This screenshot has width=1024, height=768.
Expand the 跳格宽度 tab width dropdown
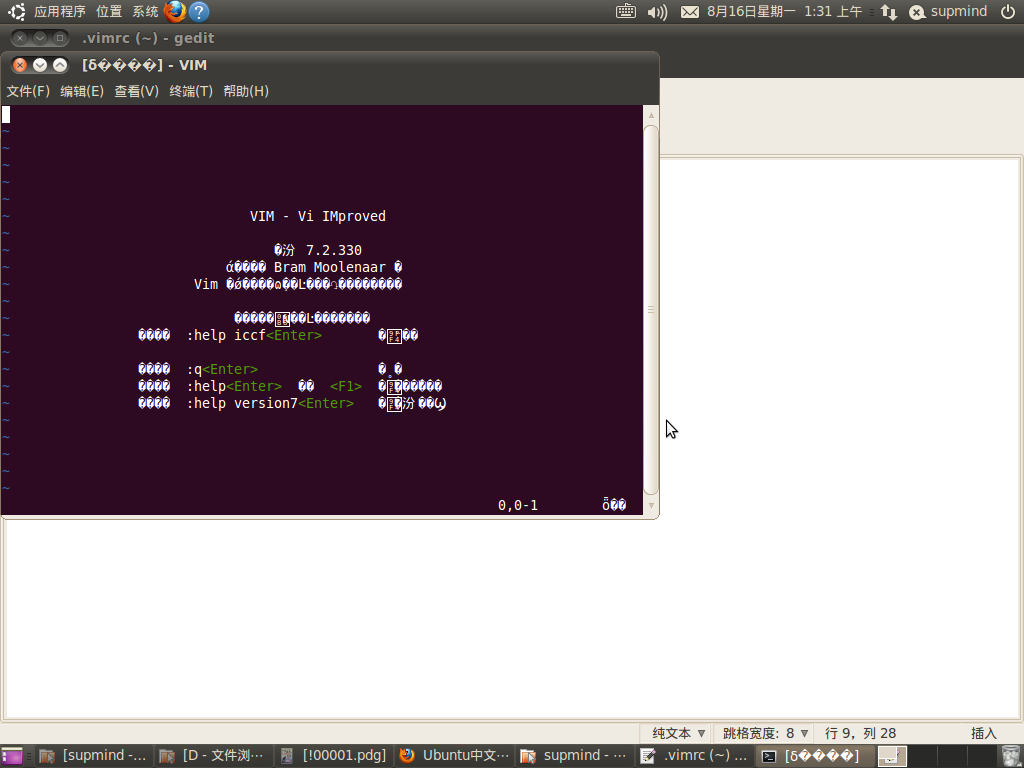[x=765, y=733]
